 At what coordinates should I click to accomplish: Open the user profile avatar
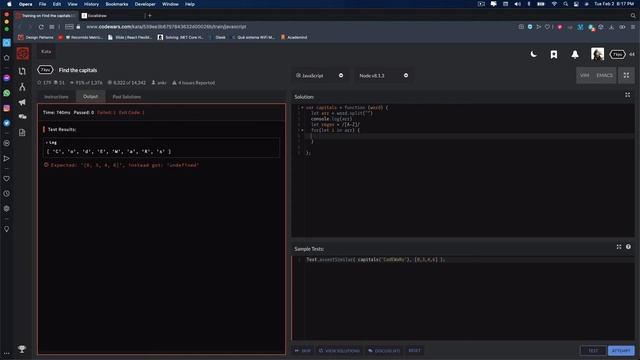pos(597,54)
